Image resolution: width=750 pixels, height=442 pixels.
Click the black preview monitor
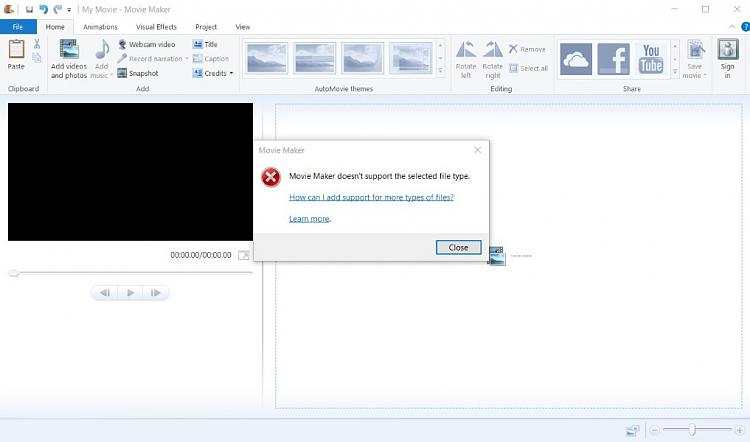pos(130,172)
